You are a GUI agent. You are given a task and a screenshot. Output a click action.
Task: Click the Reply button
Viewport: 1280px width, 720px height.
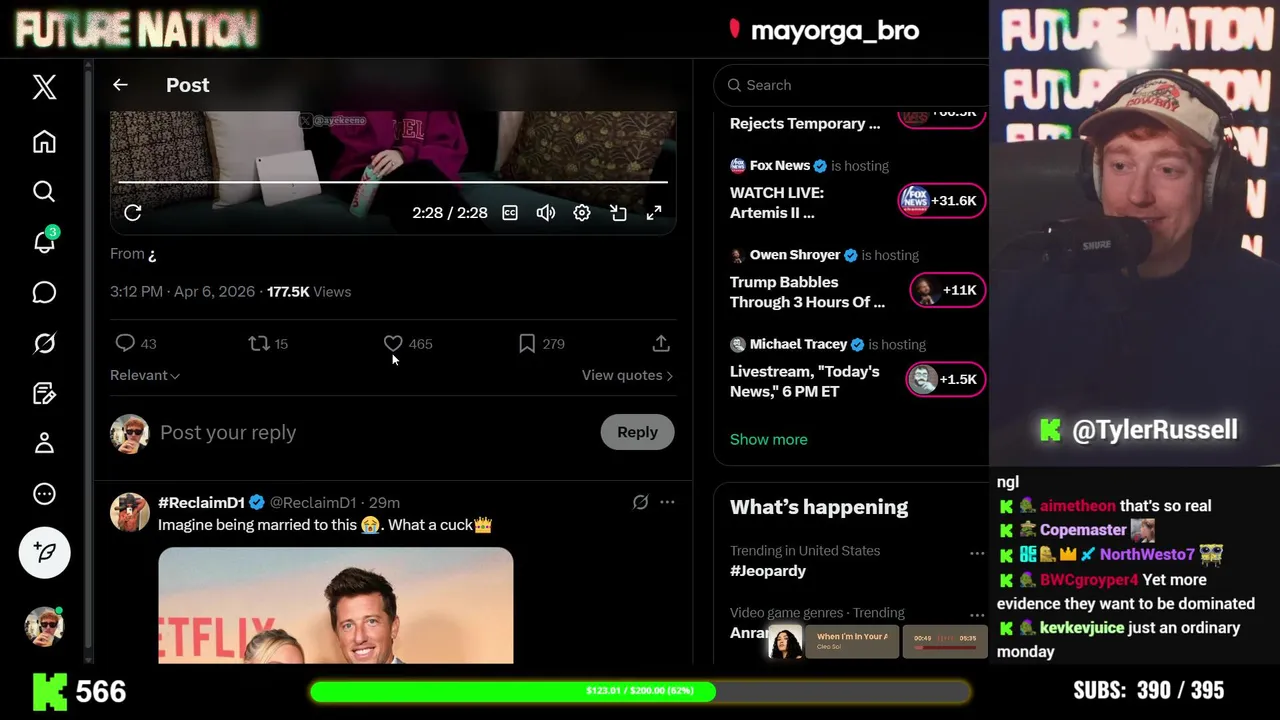click(x=637, y=432)
